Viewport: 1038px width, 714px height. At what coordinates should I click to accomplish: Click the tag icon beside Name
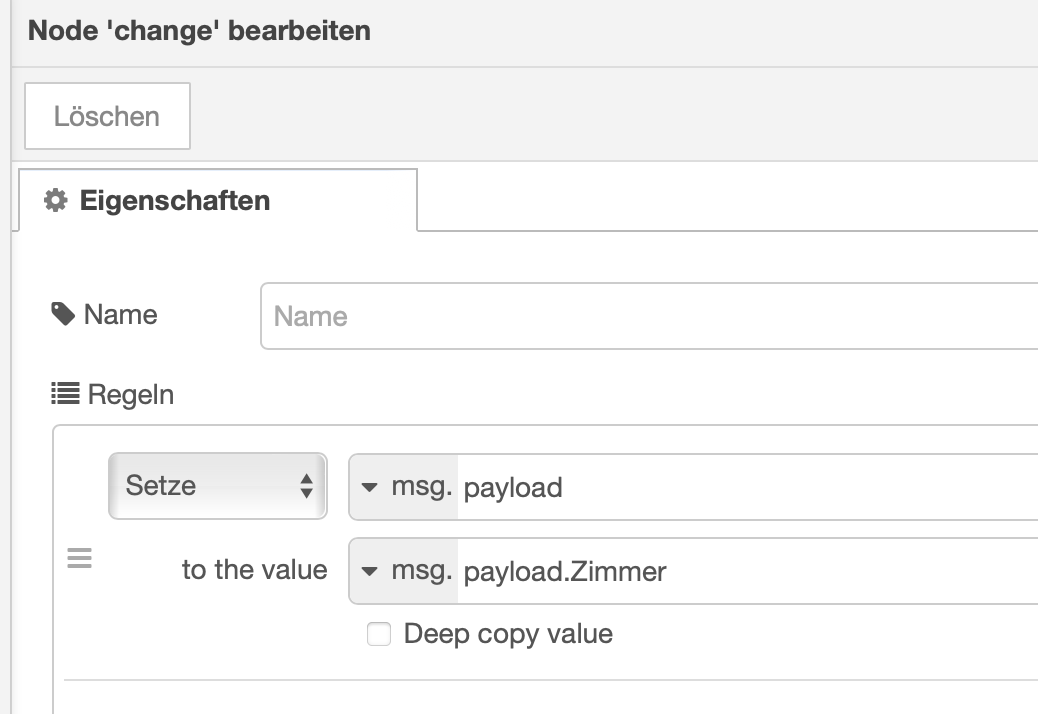pyautogui.click(x=63, y=315)
